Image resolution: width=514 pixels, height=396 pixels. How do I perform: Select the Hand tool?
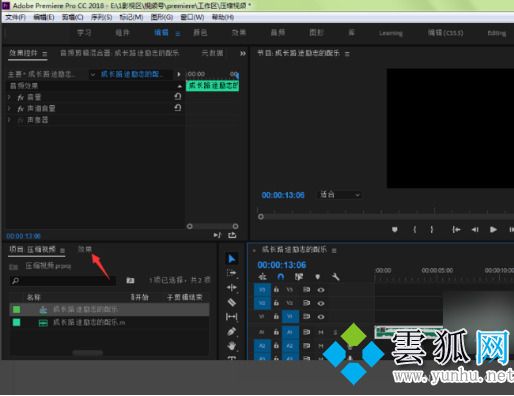click(232, 346)
